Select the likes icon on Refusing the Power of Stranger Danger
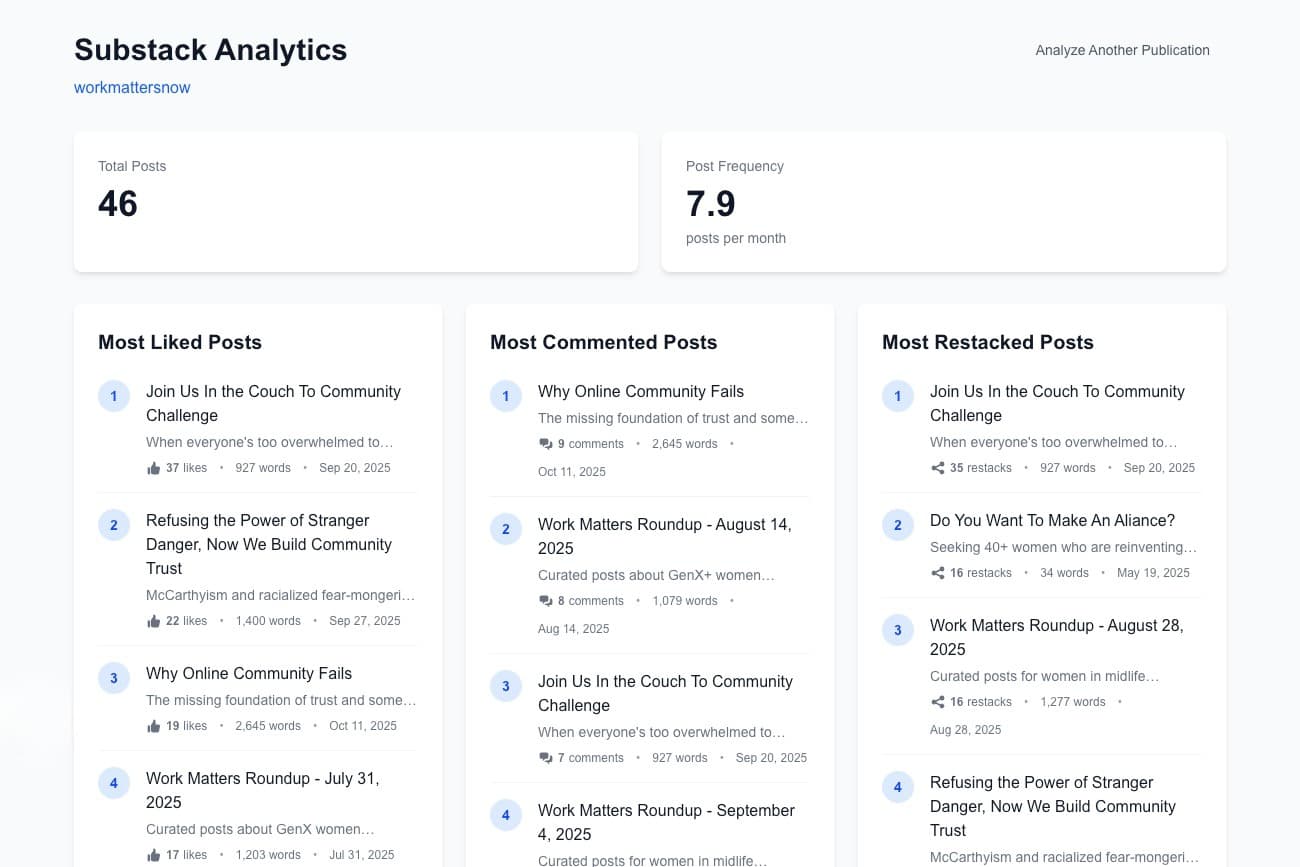This screenshot has height=867, width=1300. tap(154, 620)
